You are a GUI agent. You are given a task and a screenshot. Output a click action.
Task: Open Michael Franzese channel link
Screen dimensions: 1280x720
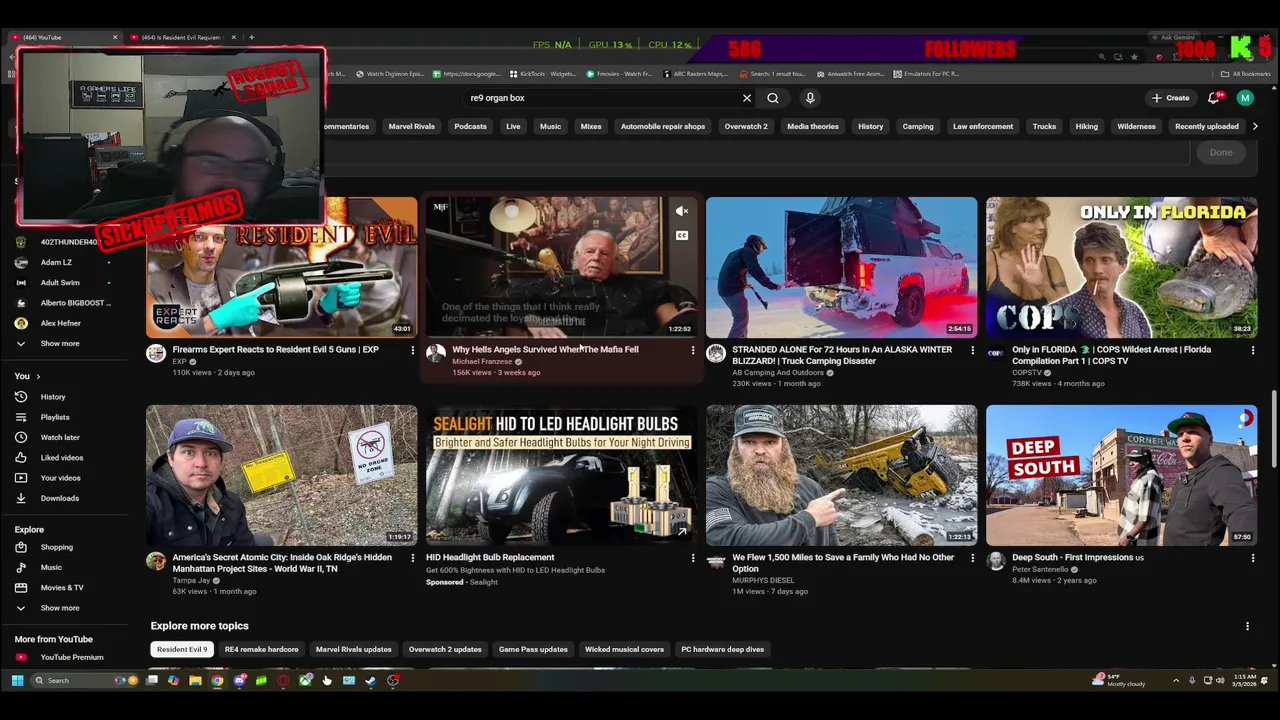(482, 361)
